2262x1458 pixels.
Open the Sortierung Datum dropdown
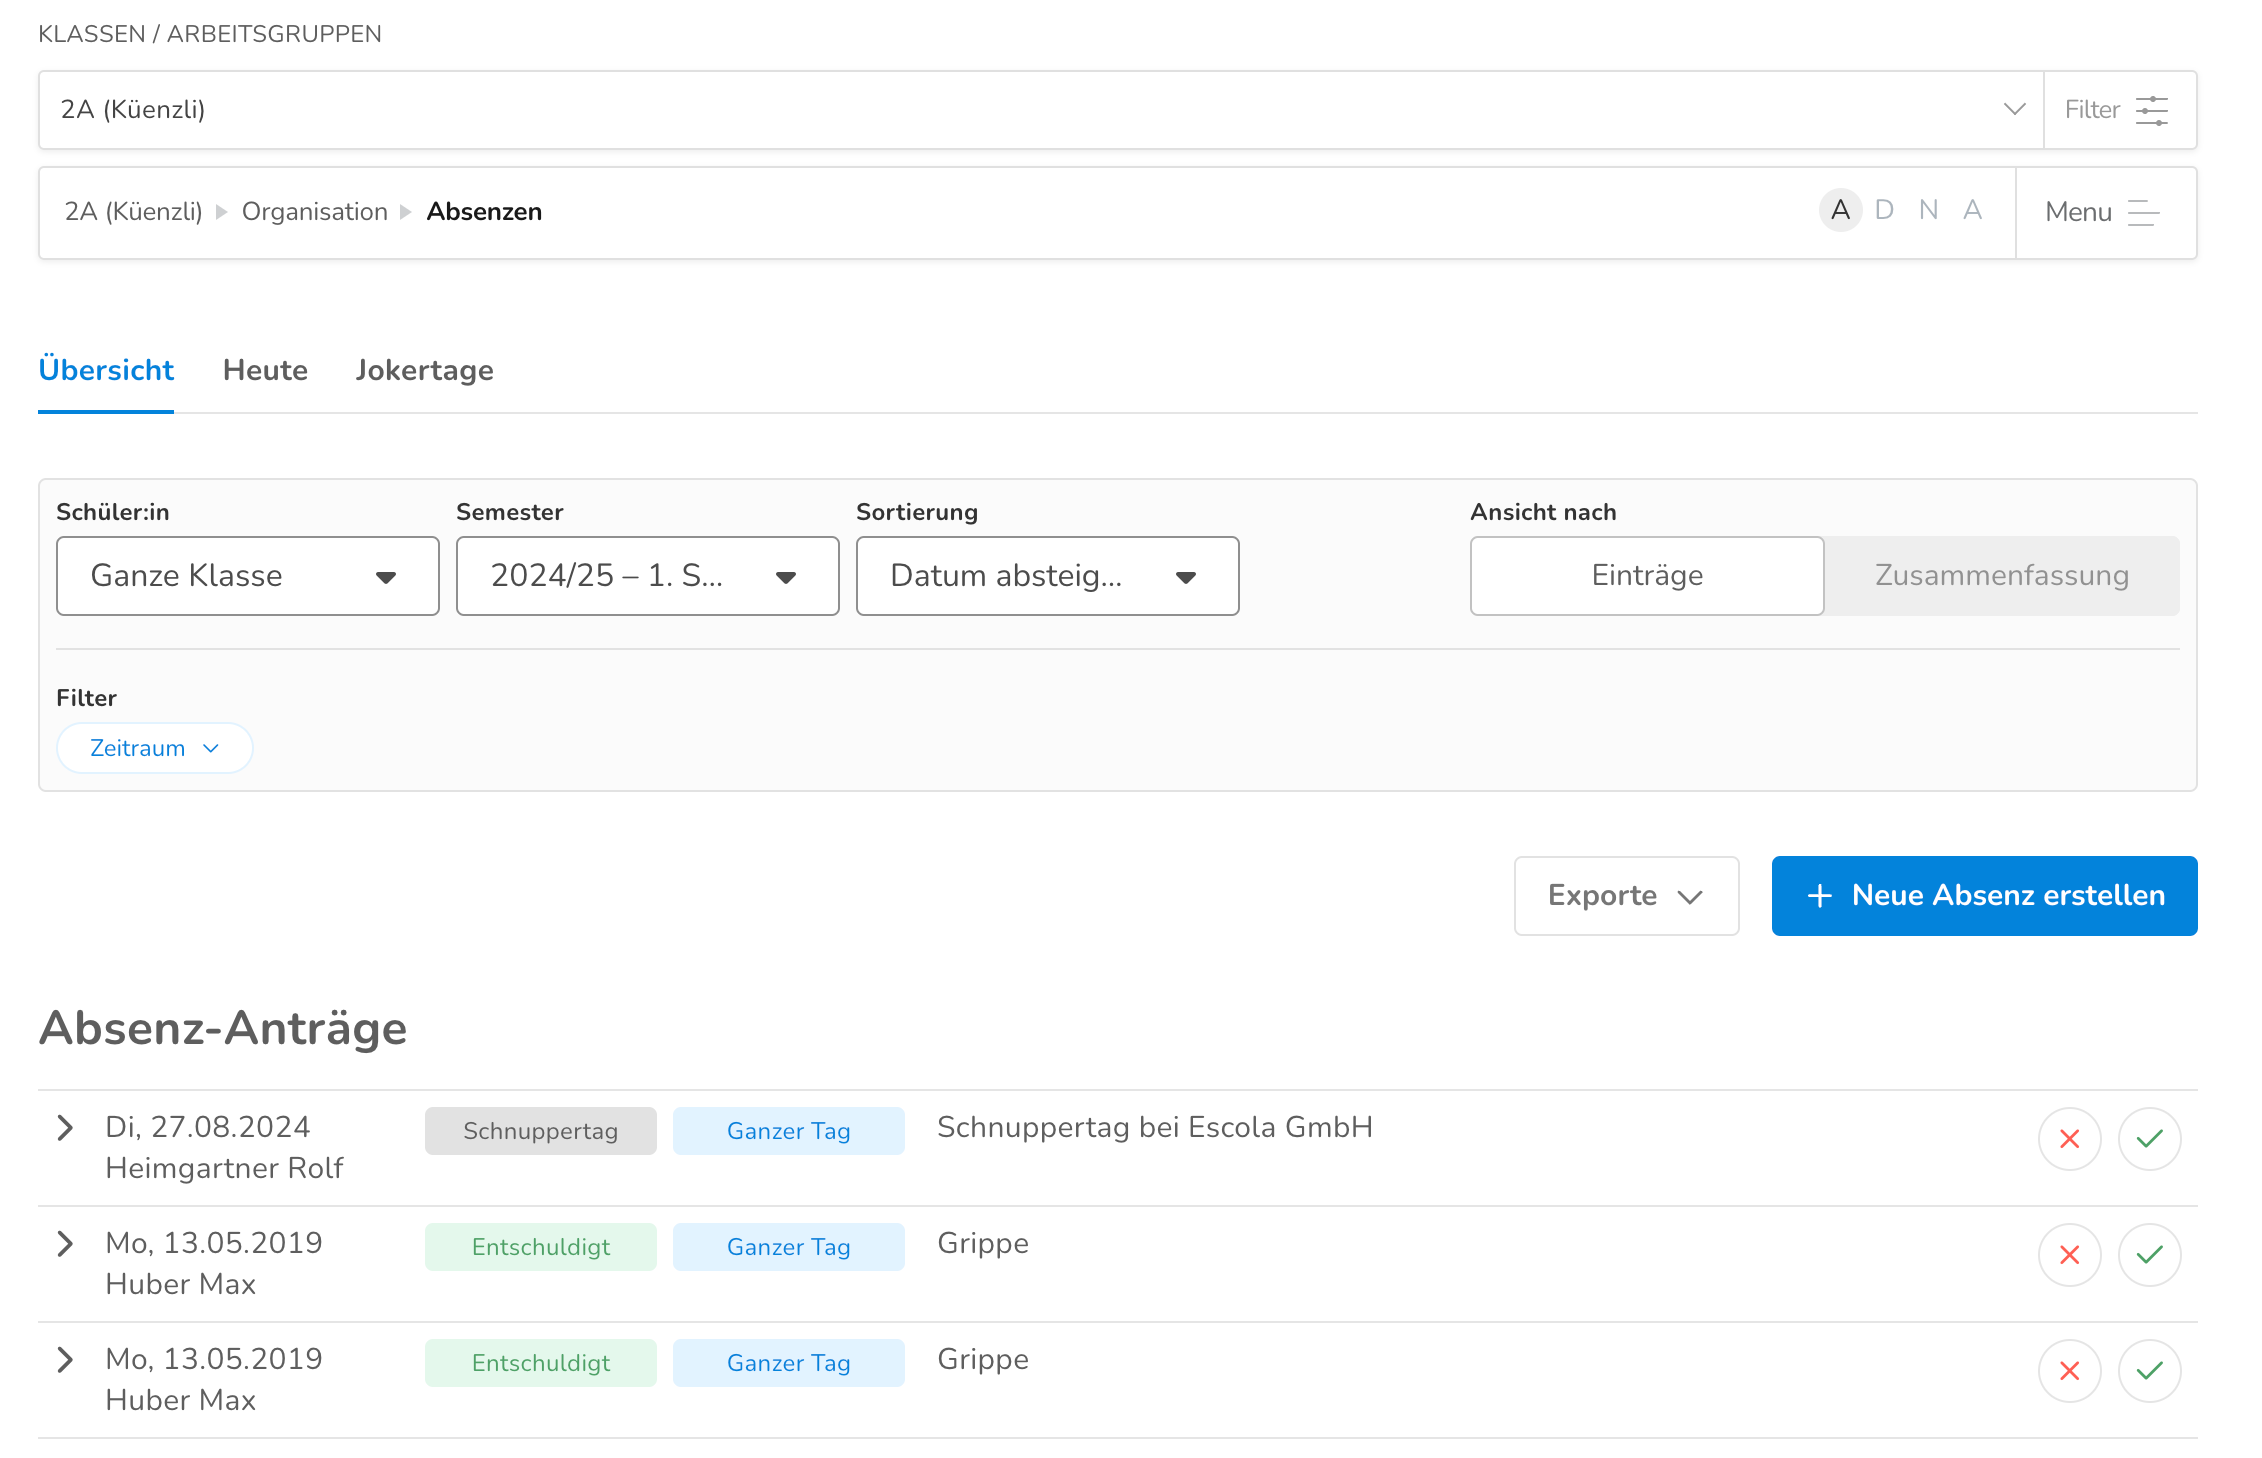(x=1047, y=576)
